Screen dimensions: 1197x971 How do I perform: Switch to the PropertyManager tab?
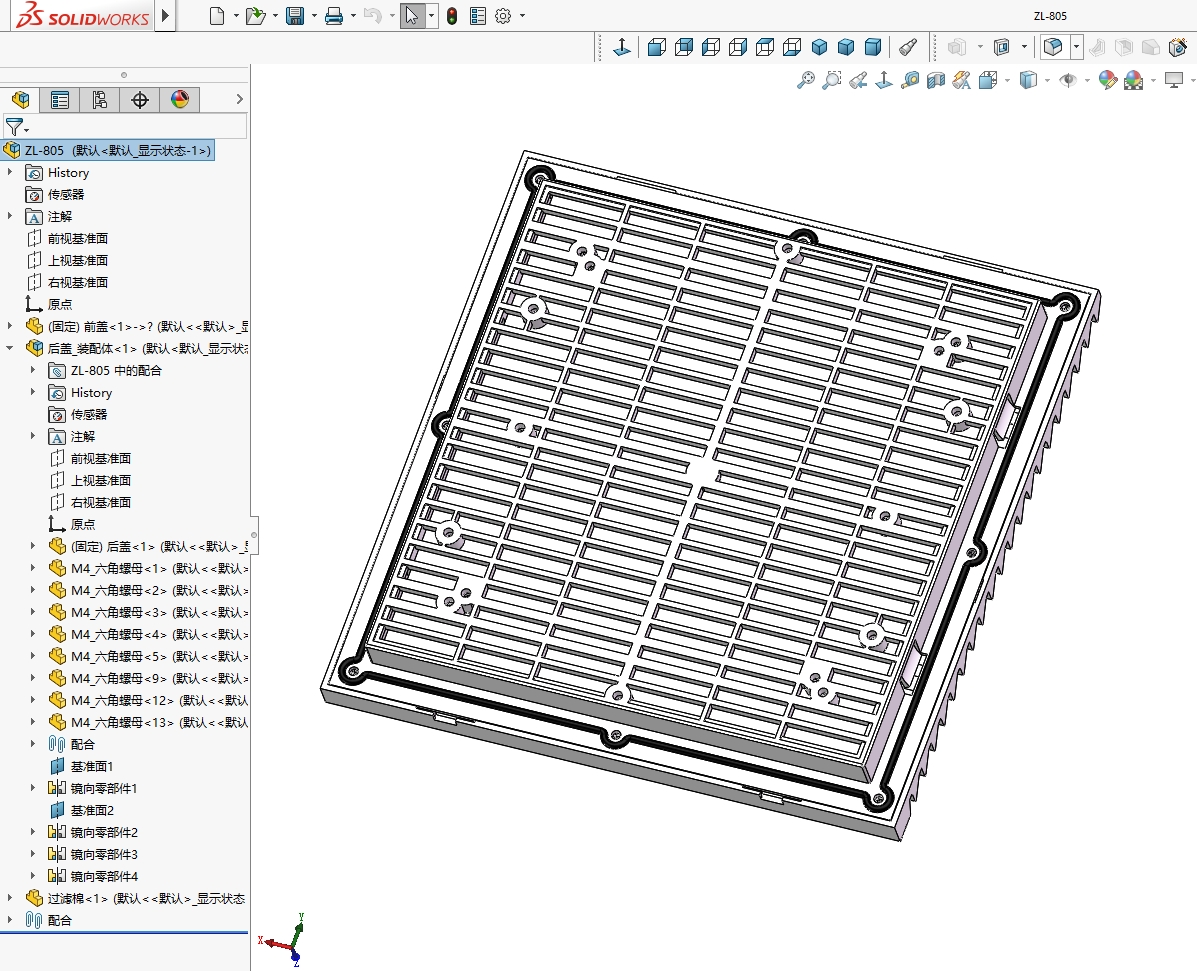point(60,99)
